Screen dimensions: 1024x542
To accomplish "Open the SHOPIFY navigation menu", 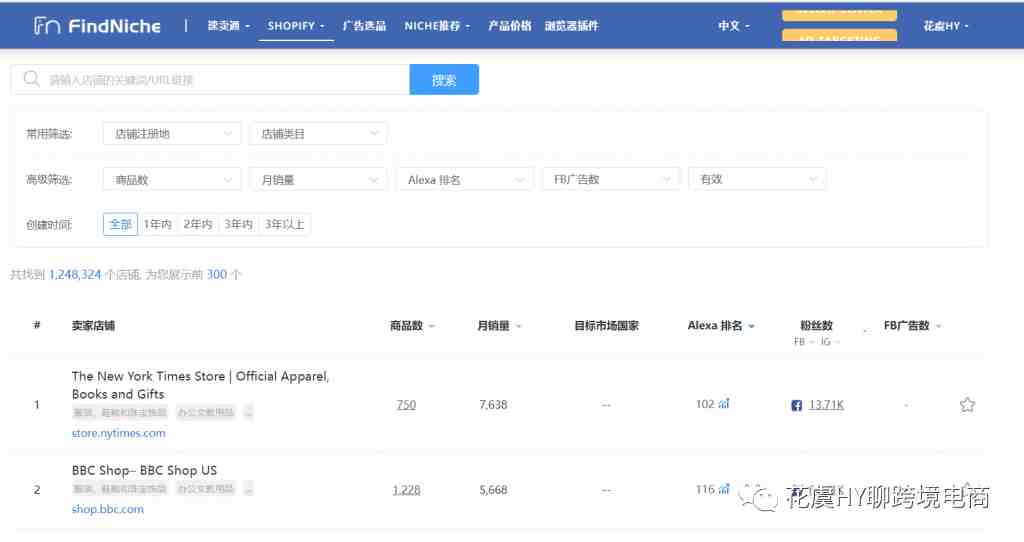I will point(297,26).
